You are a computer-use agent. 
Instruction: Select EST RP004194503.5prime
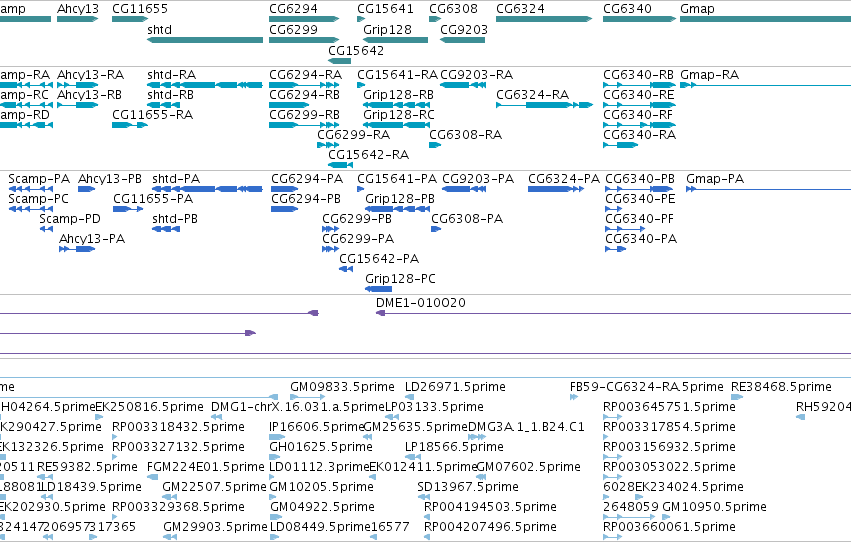[x=490, y=507]
